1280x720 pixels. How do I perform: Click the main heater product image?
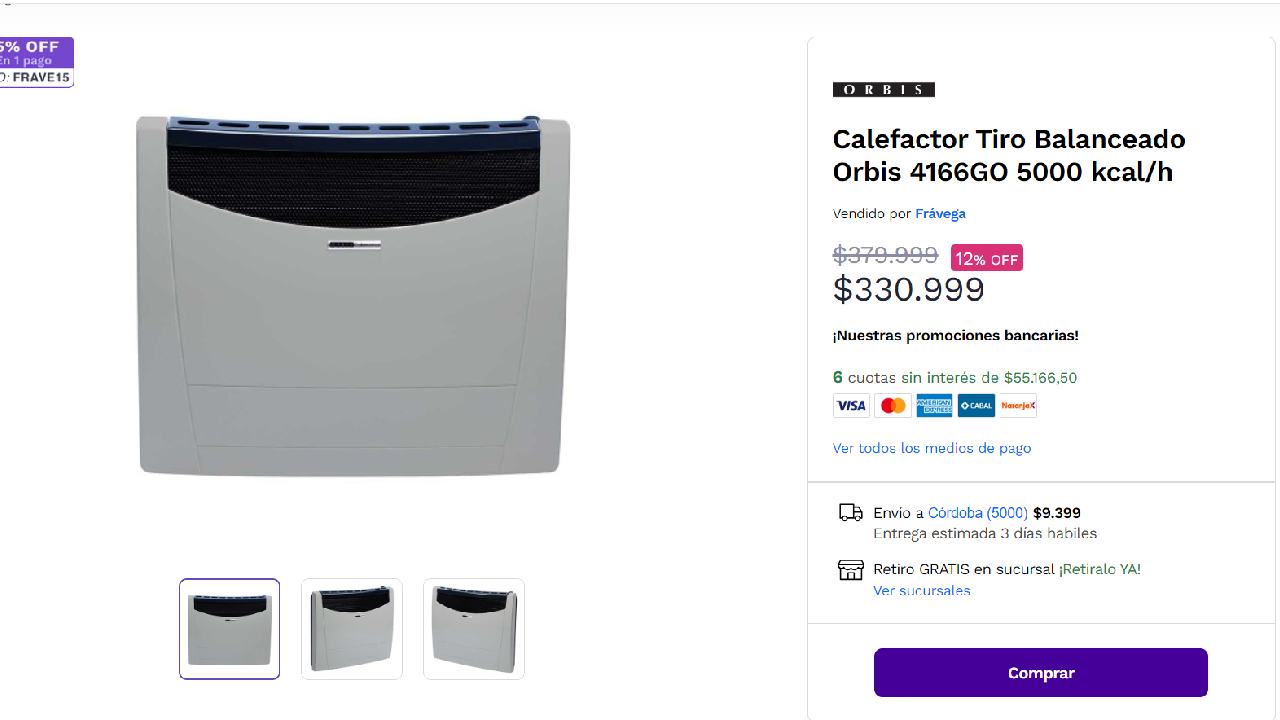coord(354,296)
